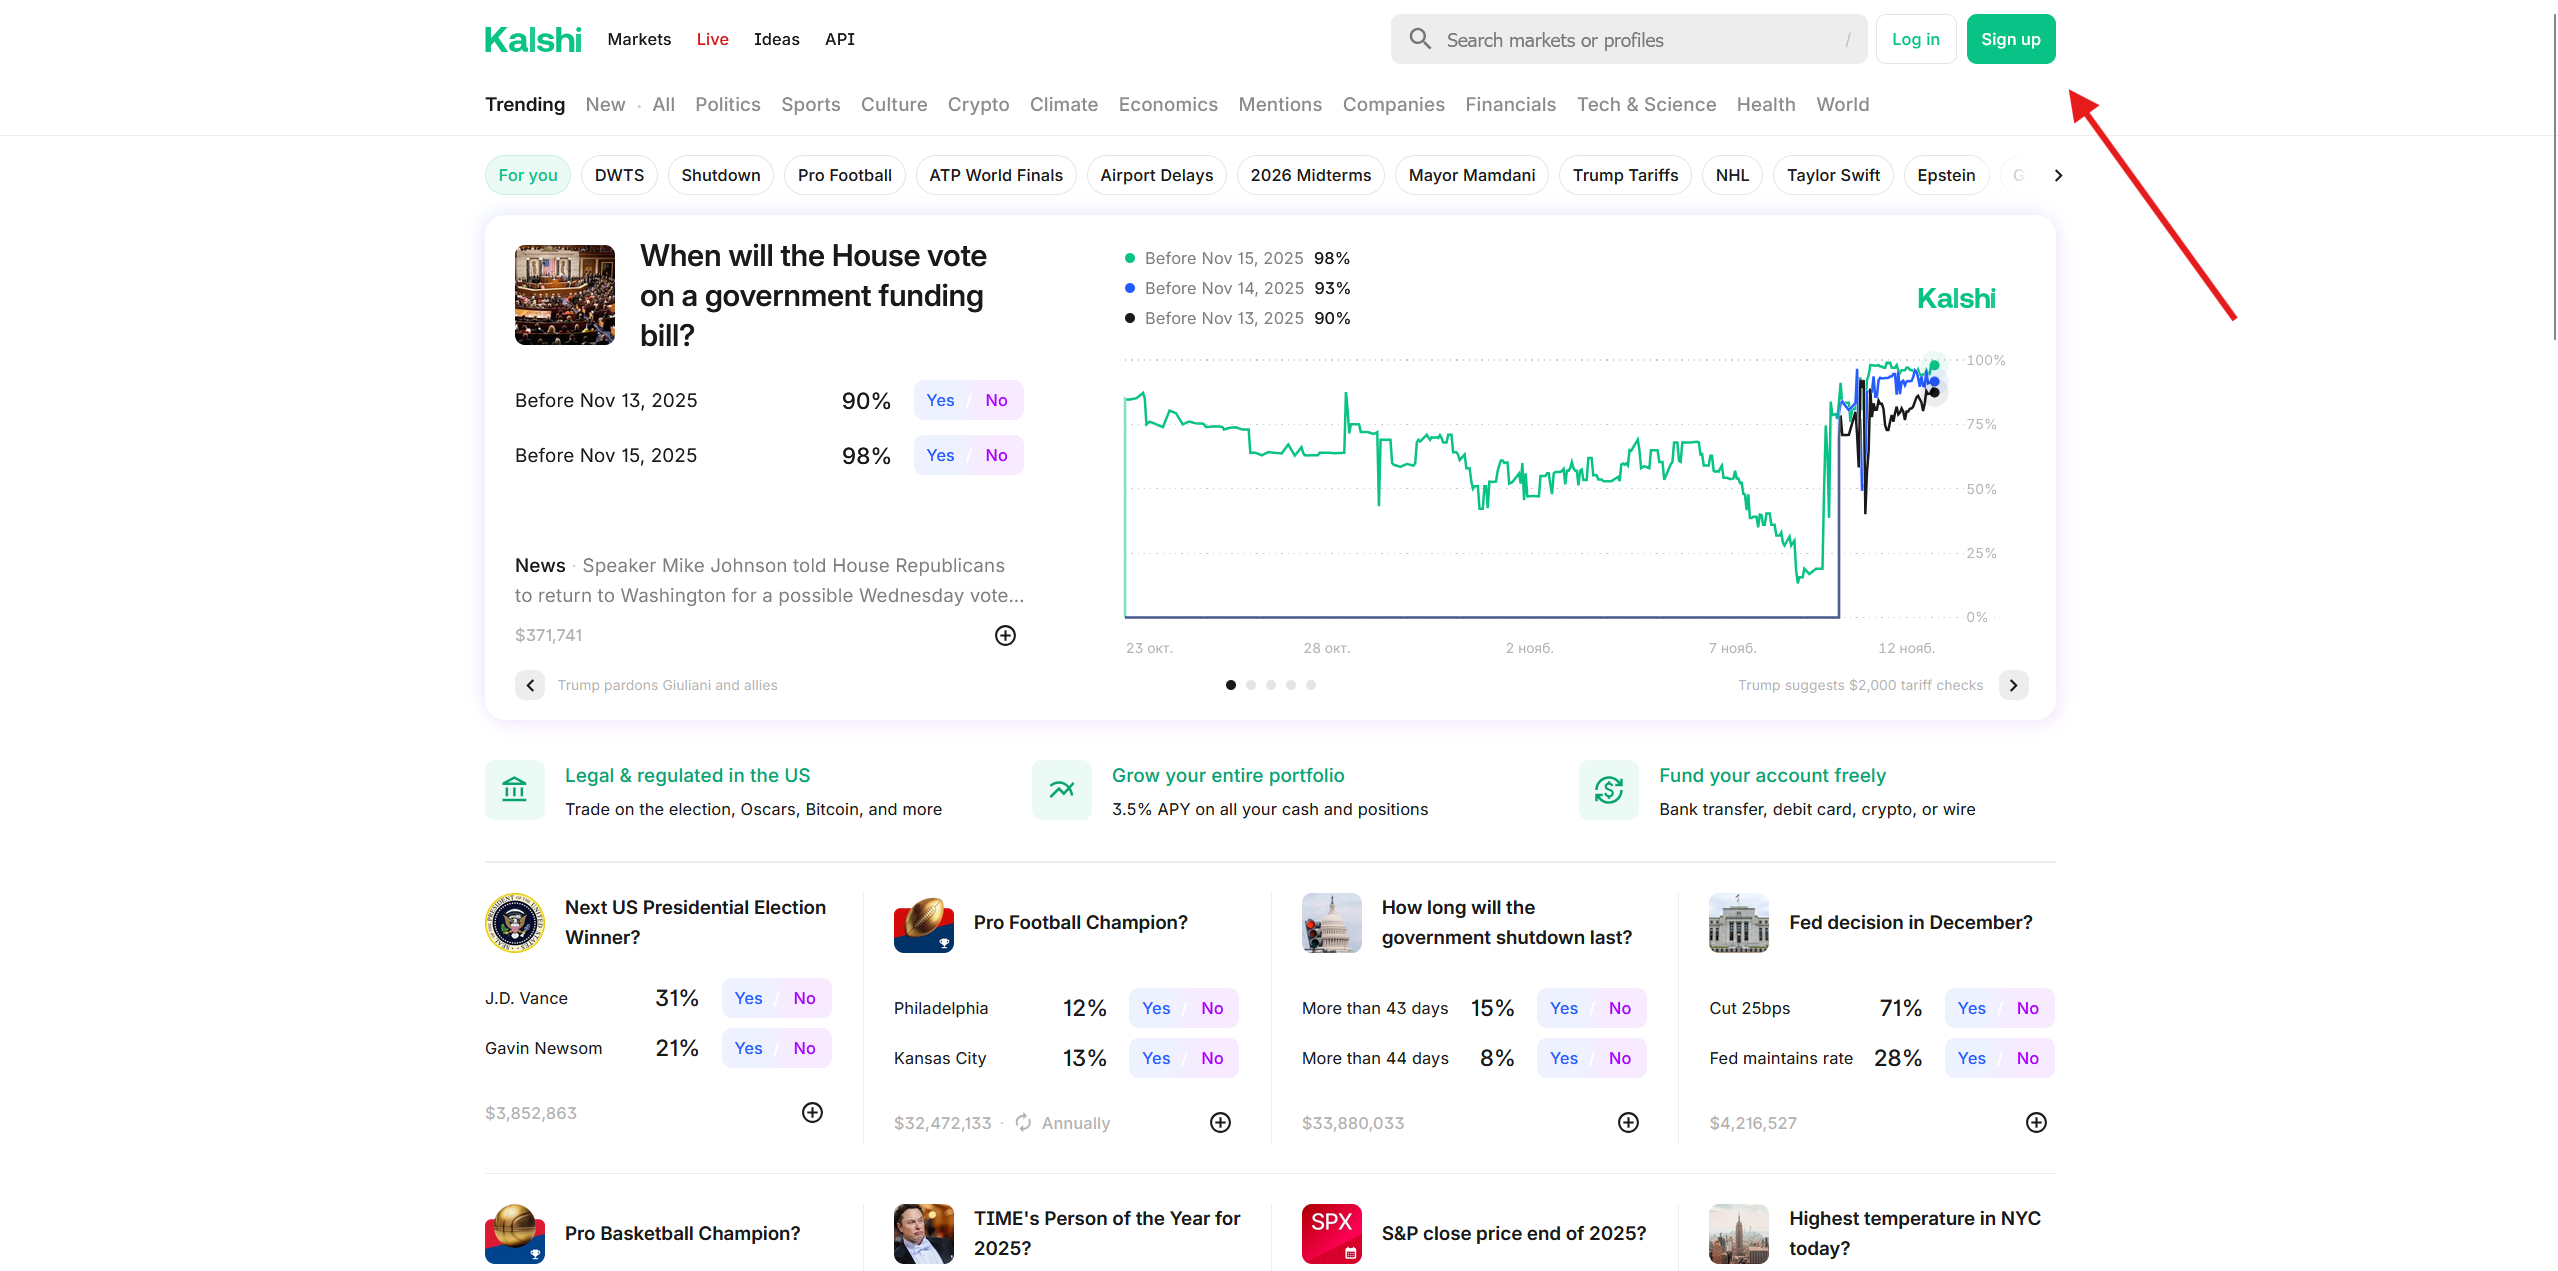Click the bank icon beside Legal & regulated

pyautogui.click(x=514, y=790)
